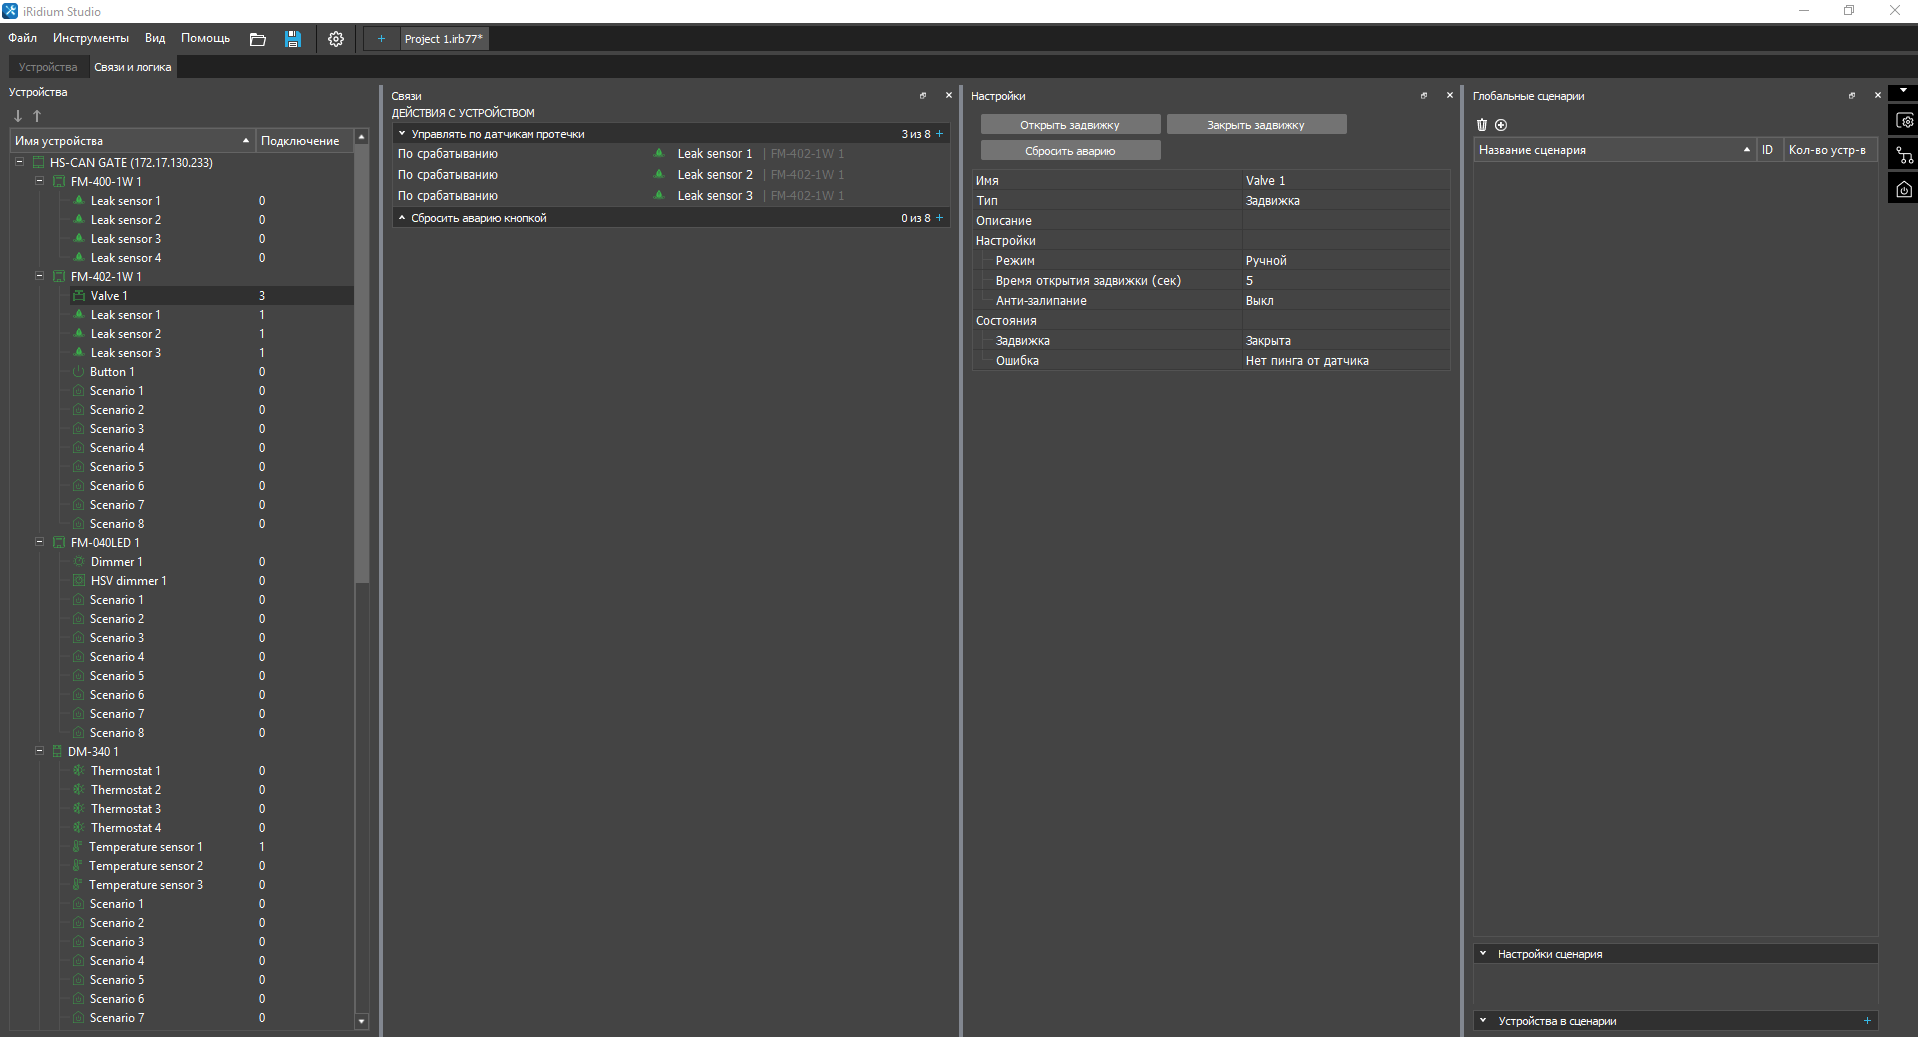Add a device to the scenario with the plus icon
The height and width of the screenshot is (1037, 1918).
1867,1021
